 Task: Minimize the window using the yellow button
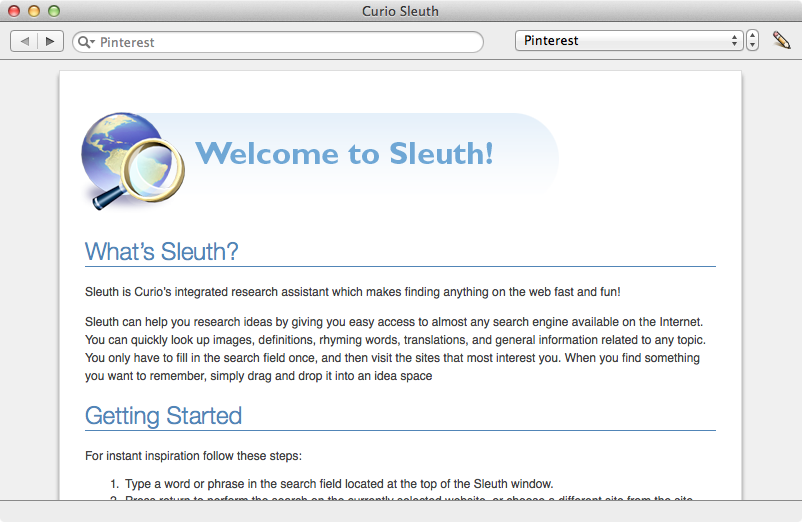(x=34, y=11)
